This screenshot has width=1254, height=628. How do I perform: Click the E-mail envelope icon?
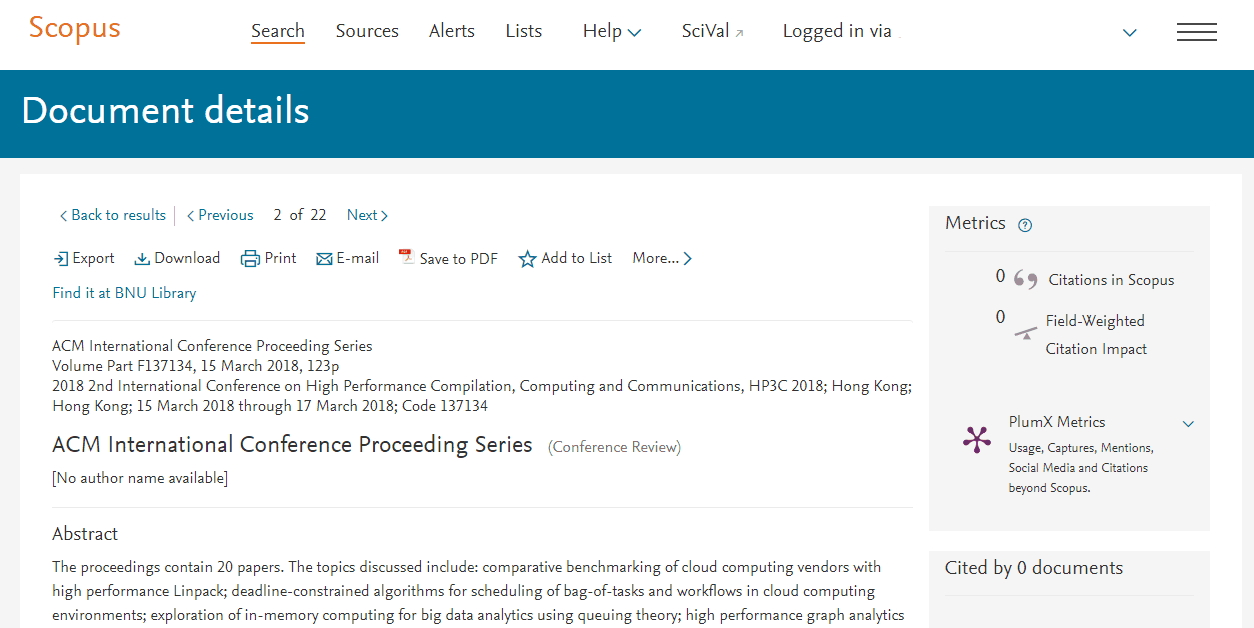[x=324, y=259]
